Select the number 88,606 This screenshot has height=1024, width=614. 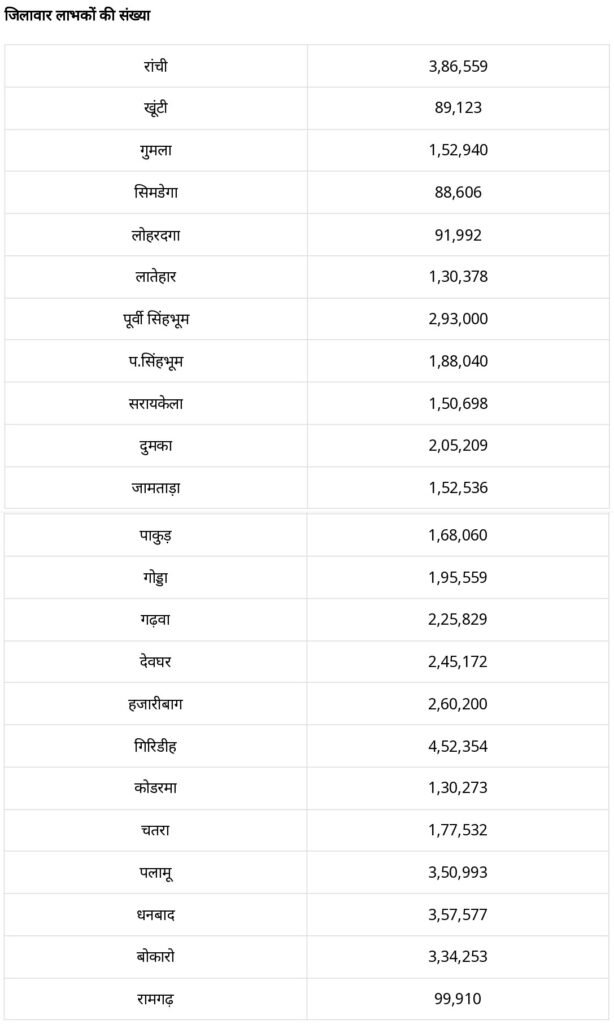pyautogui.click(x=457, y=192)
